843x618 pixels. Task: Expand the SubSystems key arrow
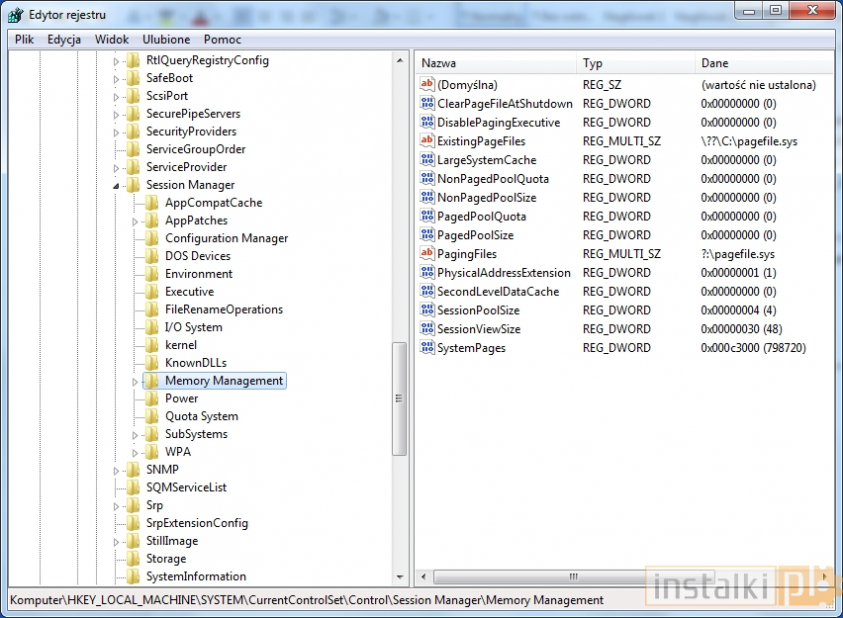[x=135, y=435]
